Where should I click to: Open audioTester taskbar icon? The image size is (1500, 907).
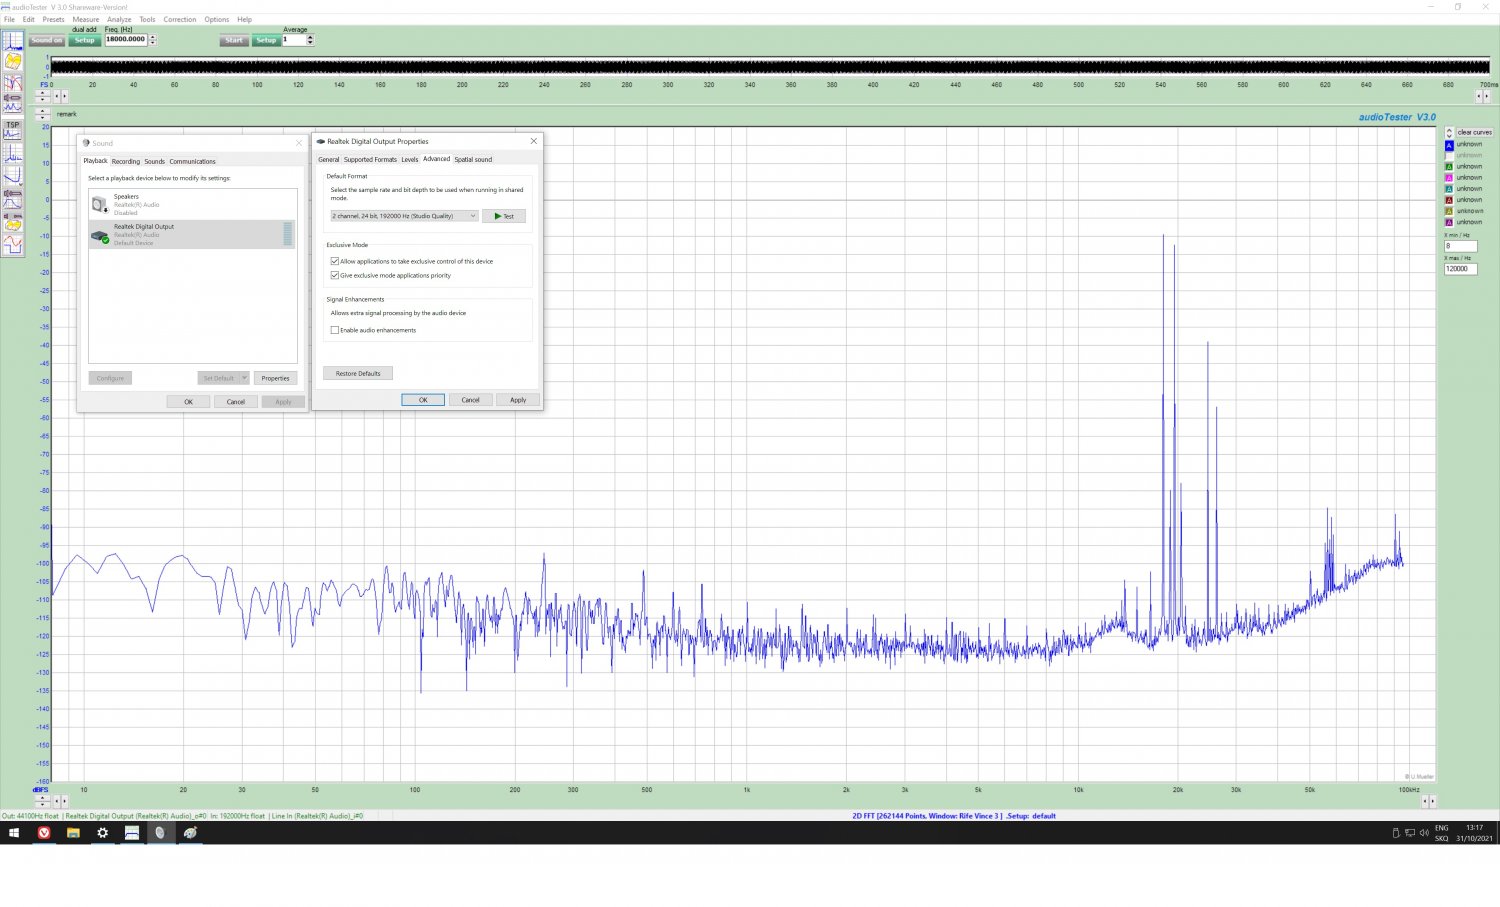click(x=131, y=832)
